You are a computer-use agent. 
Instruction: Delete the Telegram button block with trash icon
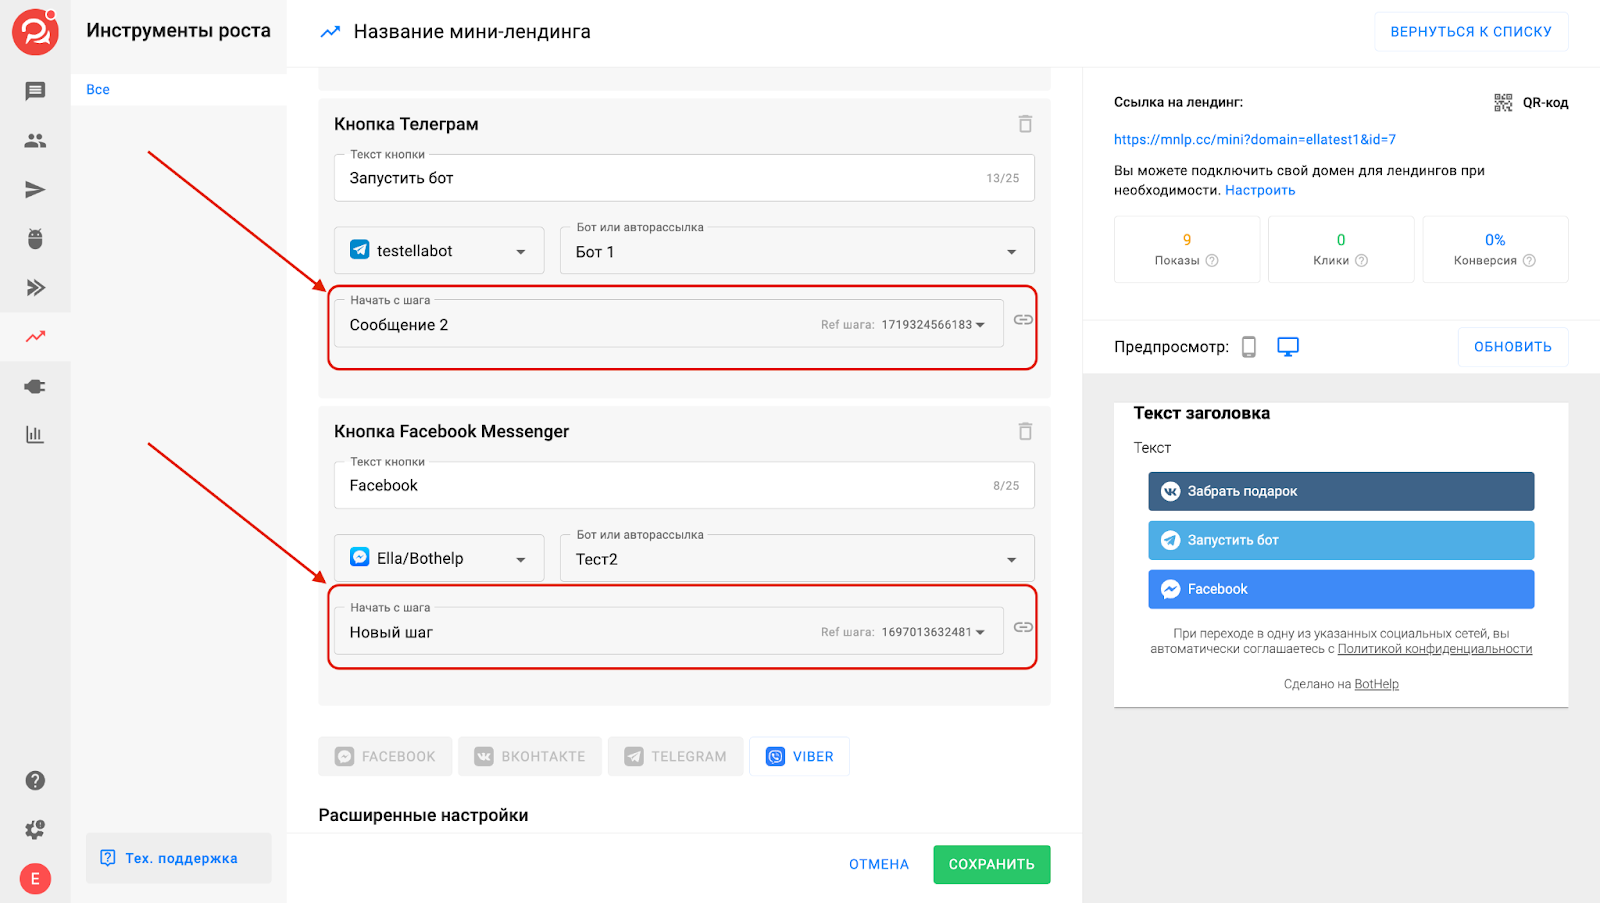pos(1025,124)
